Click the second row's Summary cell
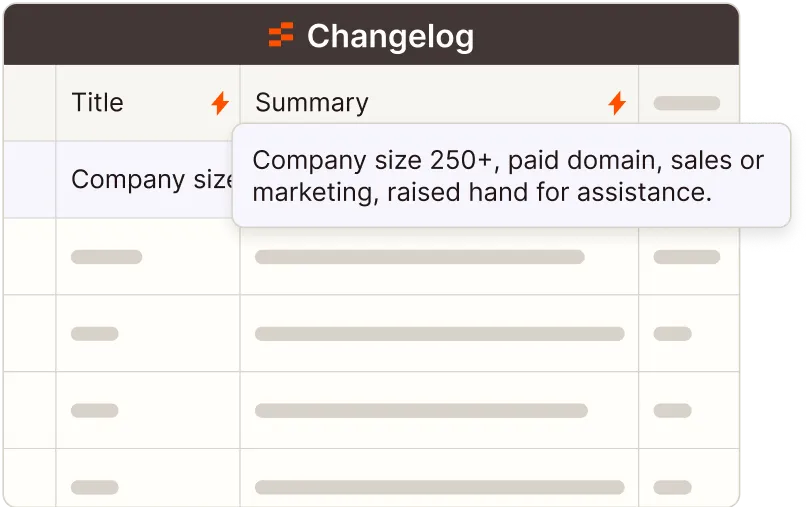806x507 pixels. (438, 257)
